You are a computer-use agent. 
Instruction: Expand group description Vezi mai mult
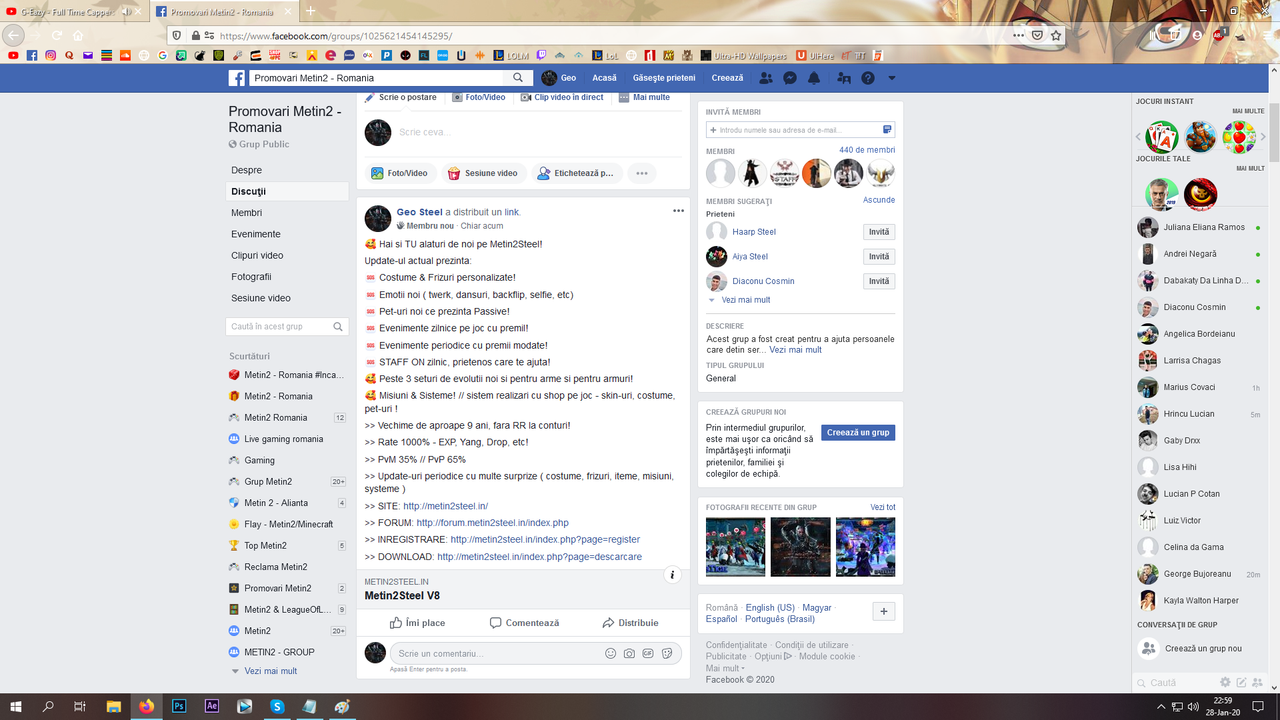(x=795, y=350)
